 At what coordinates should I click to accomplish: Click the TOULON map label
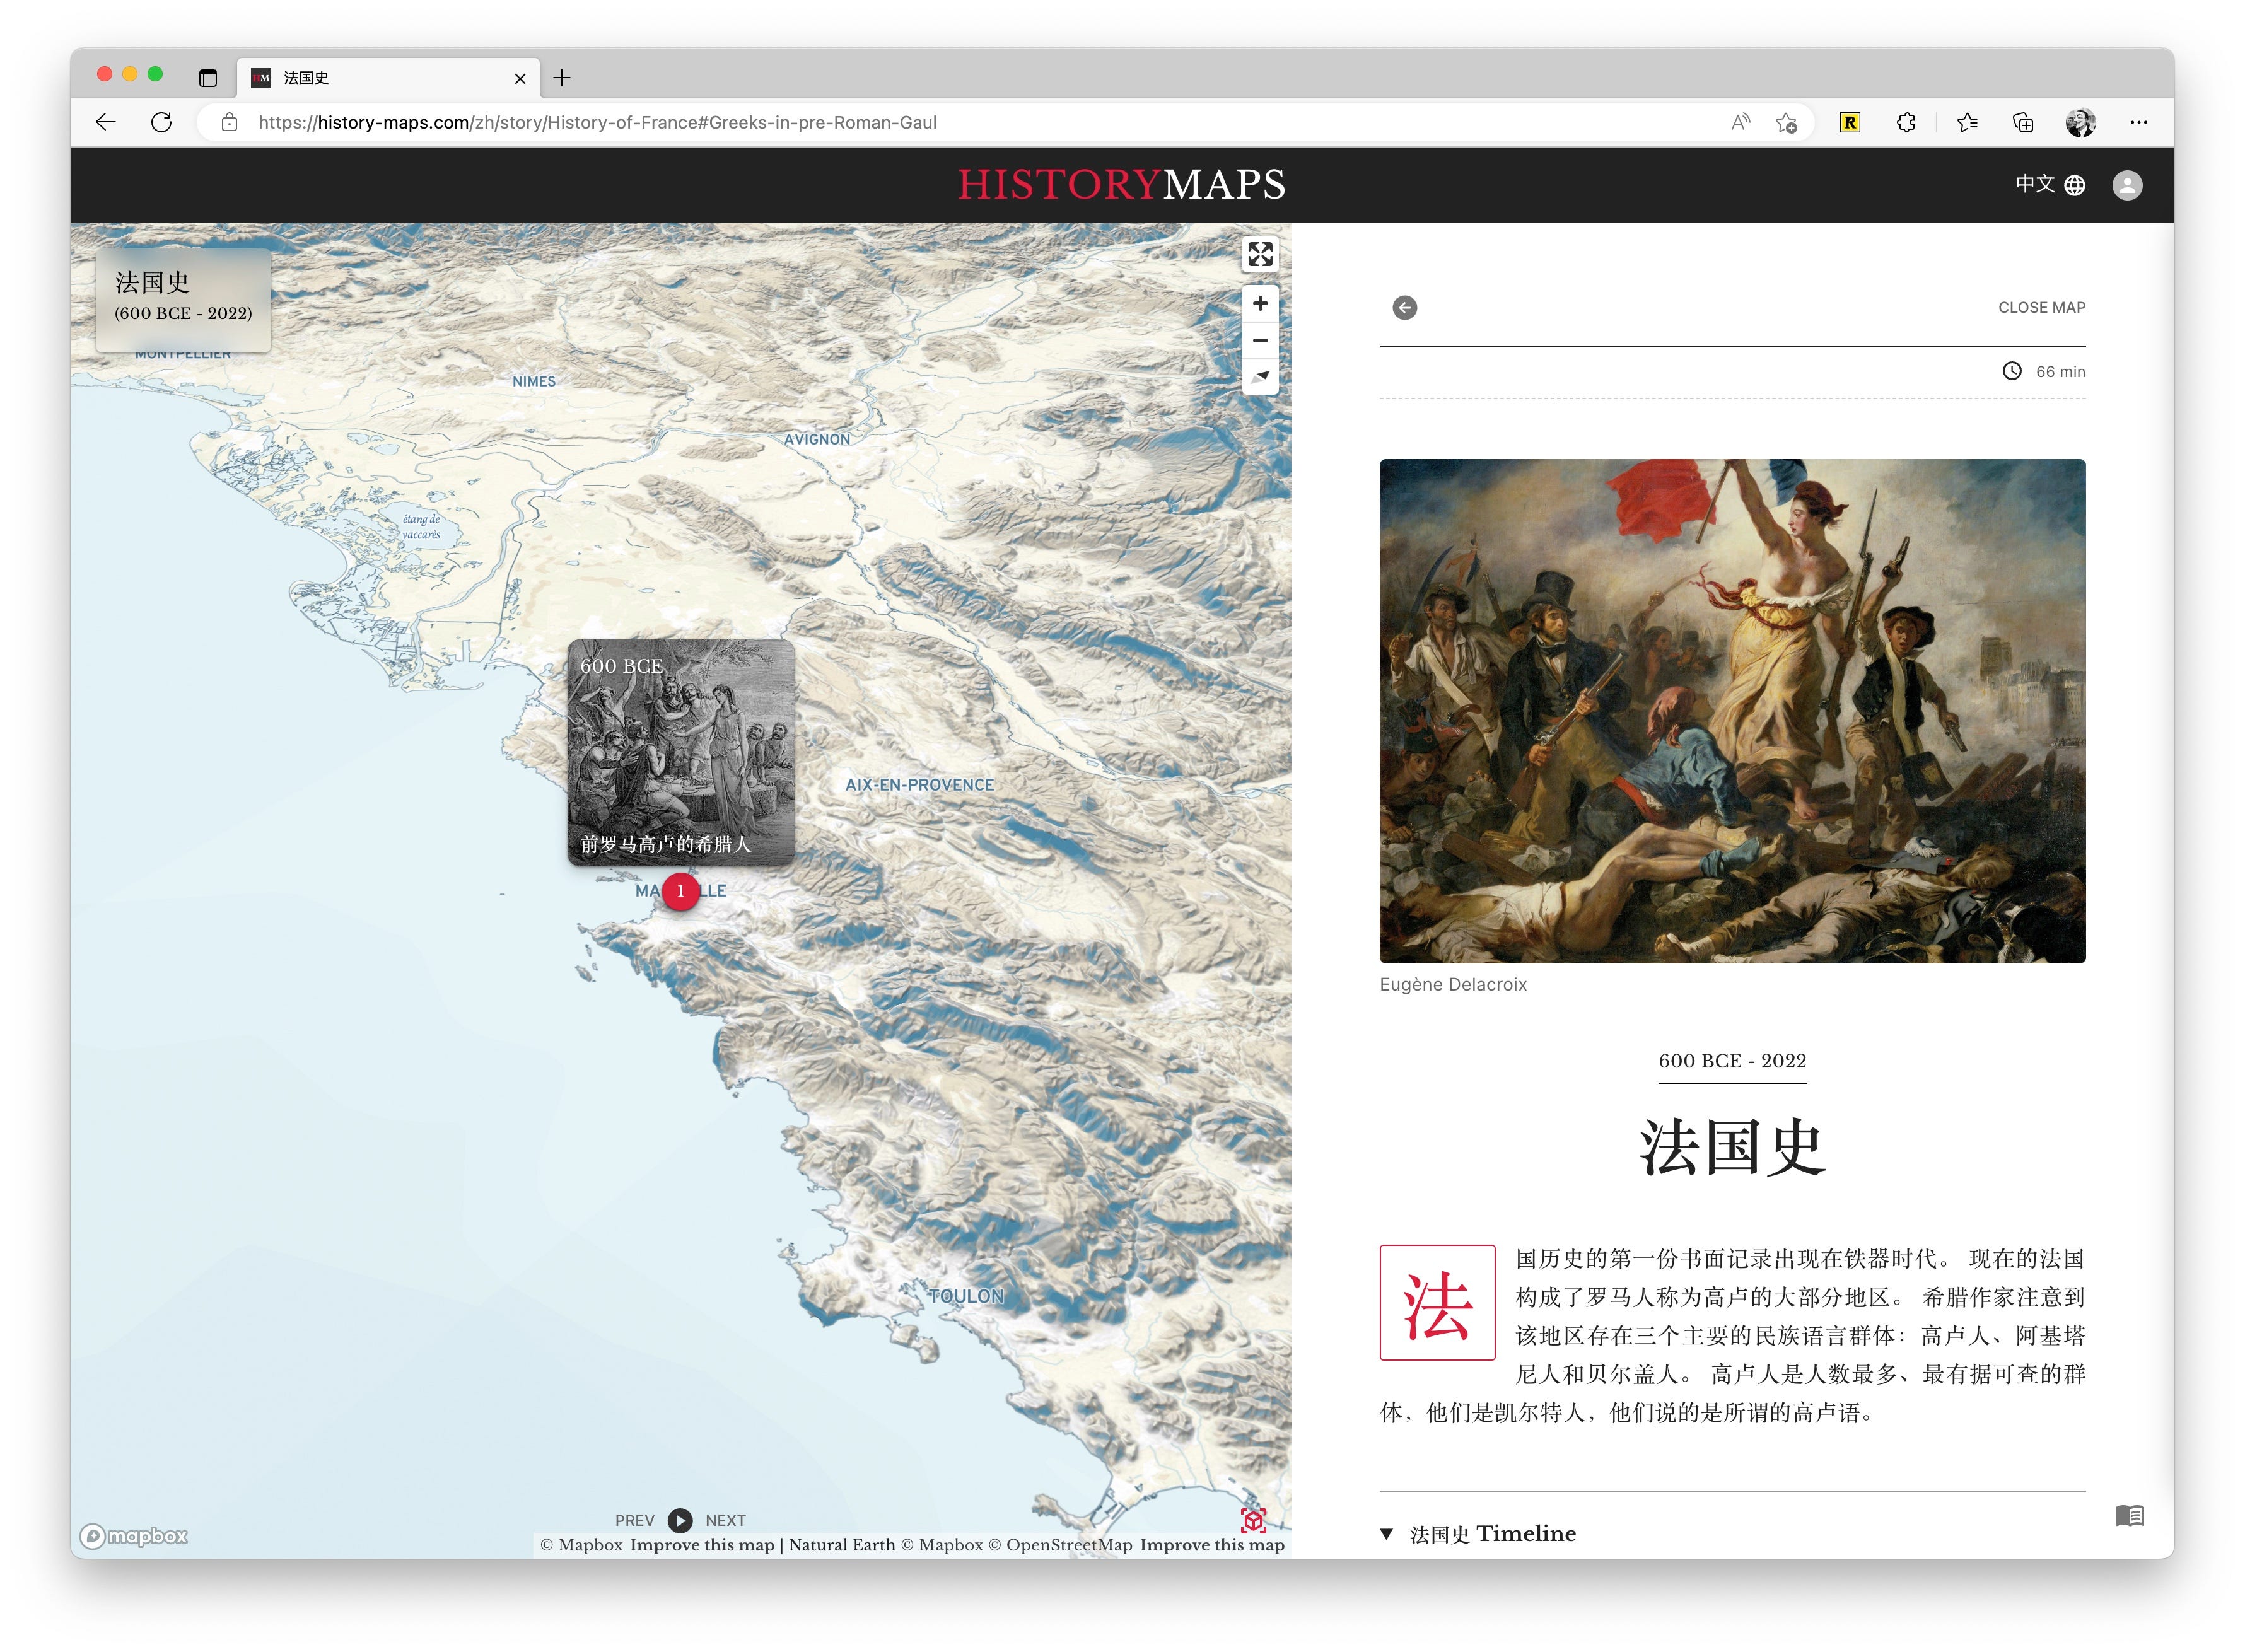966,1296
